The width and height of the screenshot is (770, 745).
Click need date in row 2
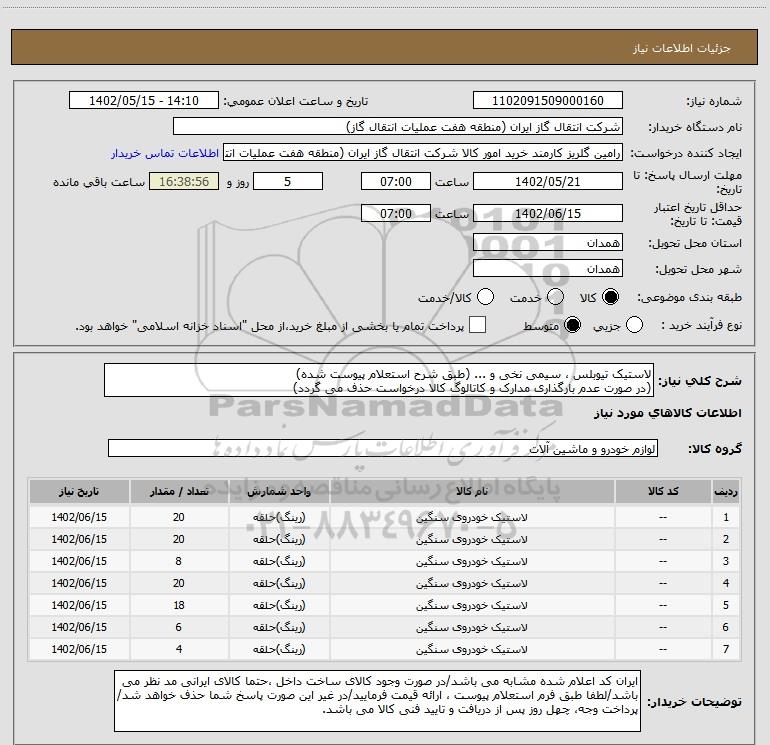click(79, 539)
